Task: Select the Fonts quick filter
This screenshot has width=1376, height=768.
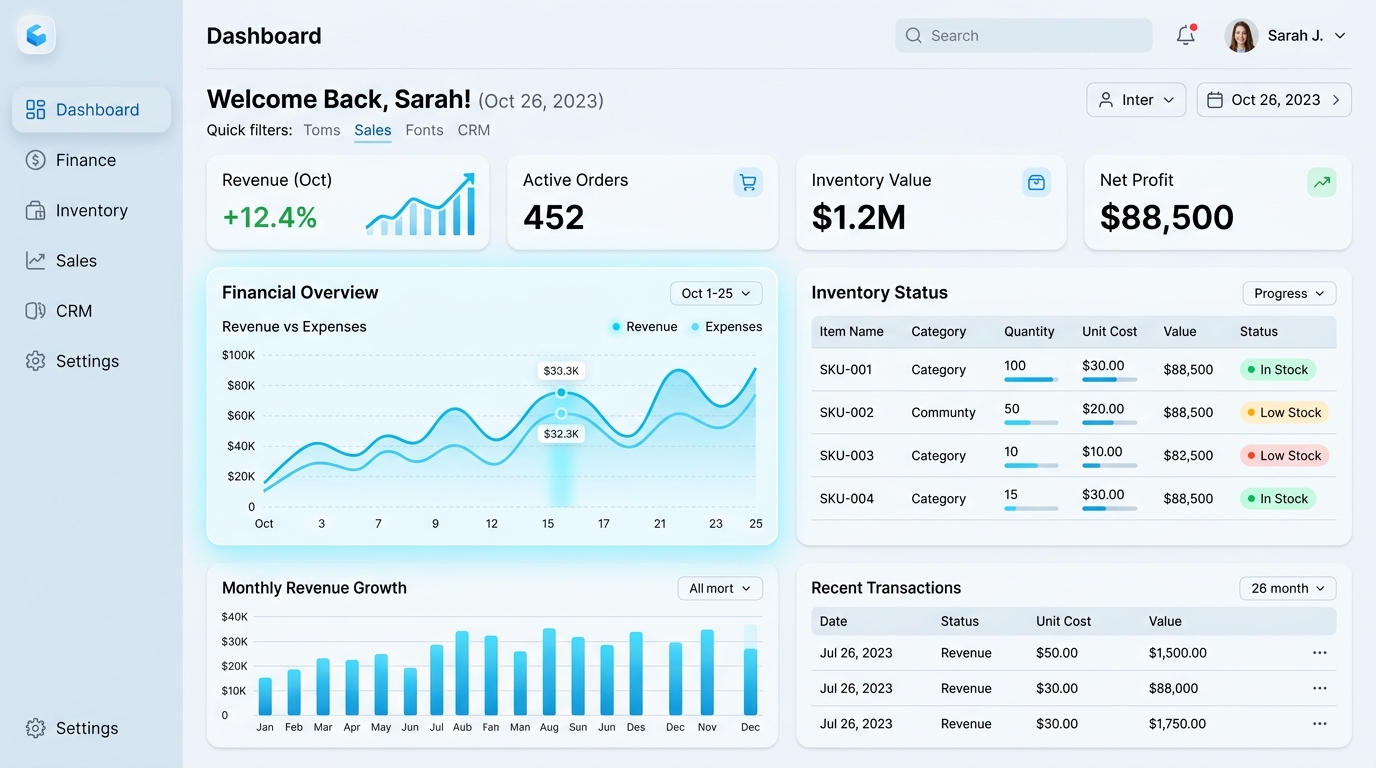Action: [424, 130]
